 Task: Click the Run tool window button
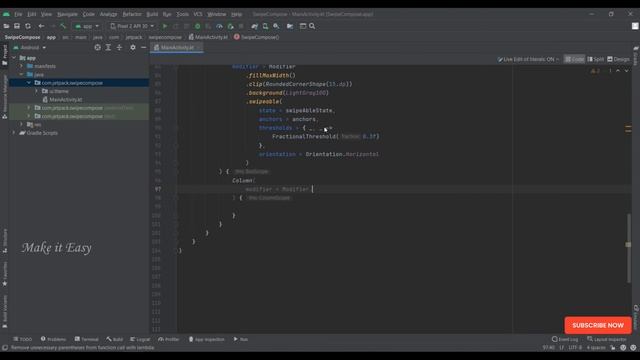(240, 339)
